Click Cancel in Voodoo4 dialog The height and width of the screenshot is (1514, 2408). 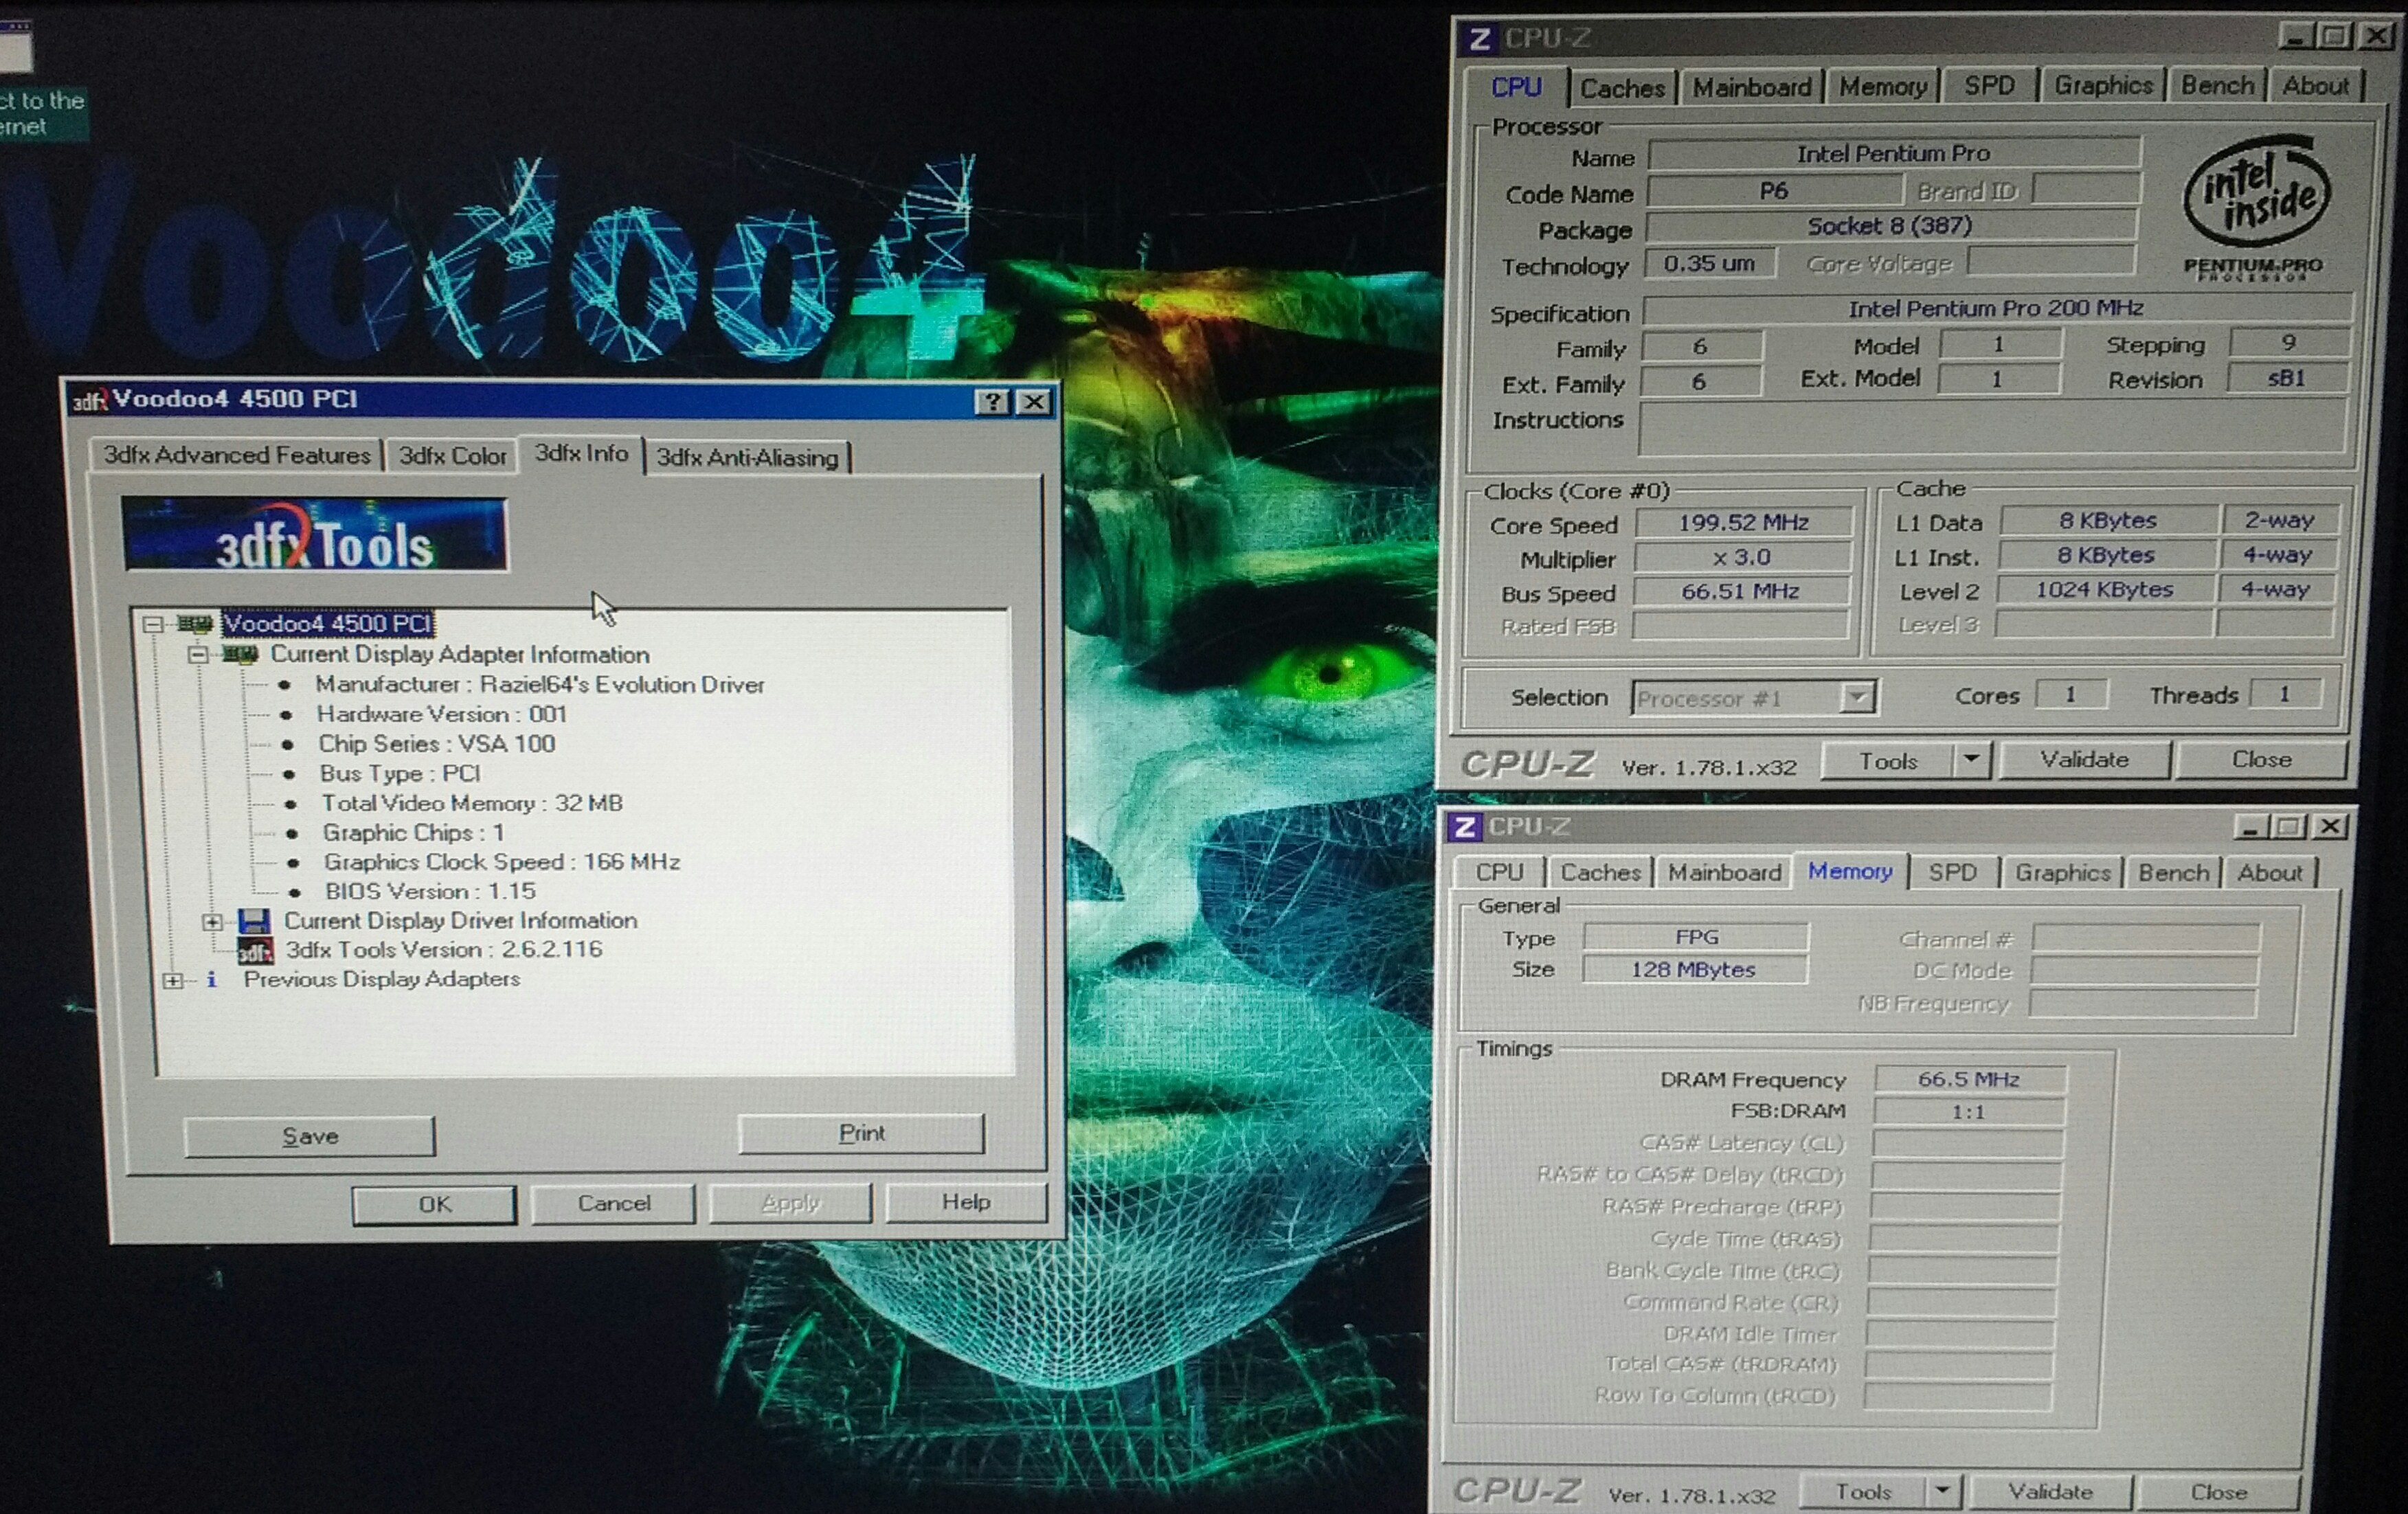point(614,1204)
